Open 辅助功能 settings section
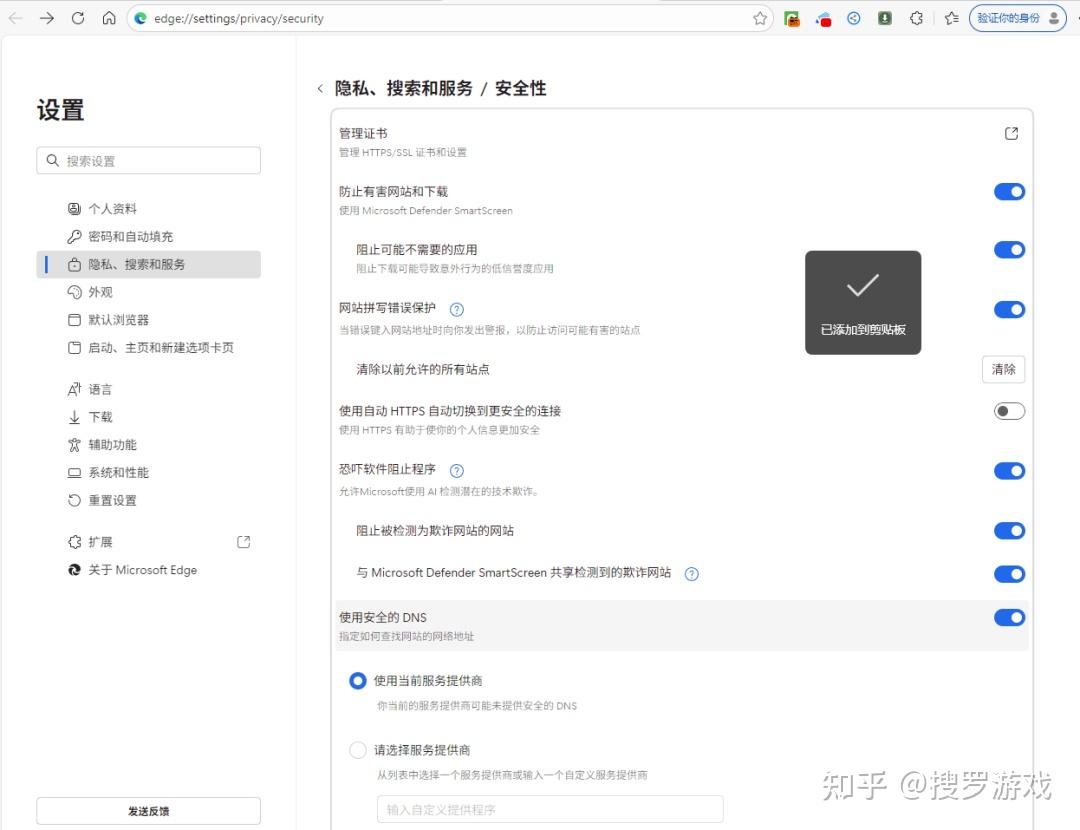This screenshot has width=1080, height=830. coord(148,445)
